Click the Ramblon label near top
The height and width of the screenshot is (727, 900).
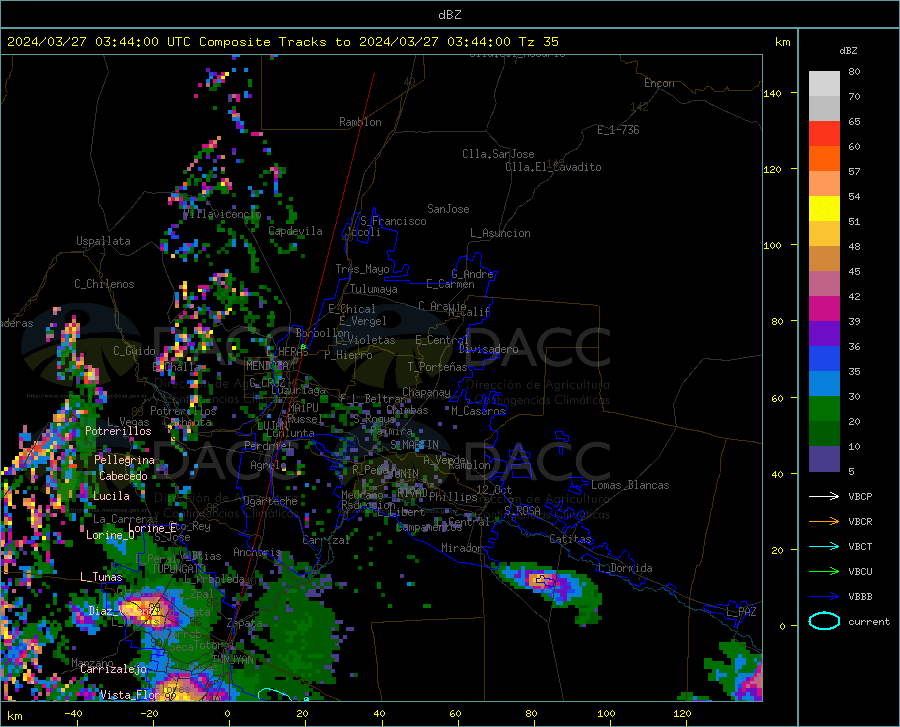pyautogui.click(x=360, y=122)
